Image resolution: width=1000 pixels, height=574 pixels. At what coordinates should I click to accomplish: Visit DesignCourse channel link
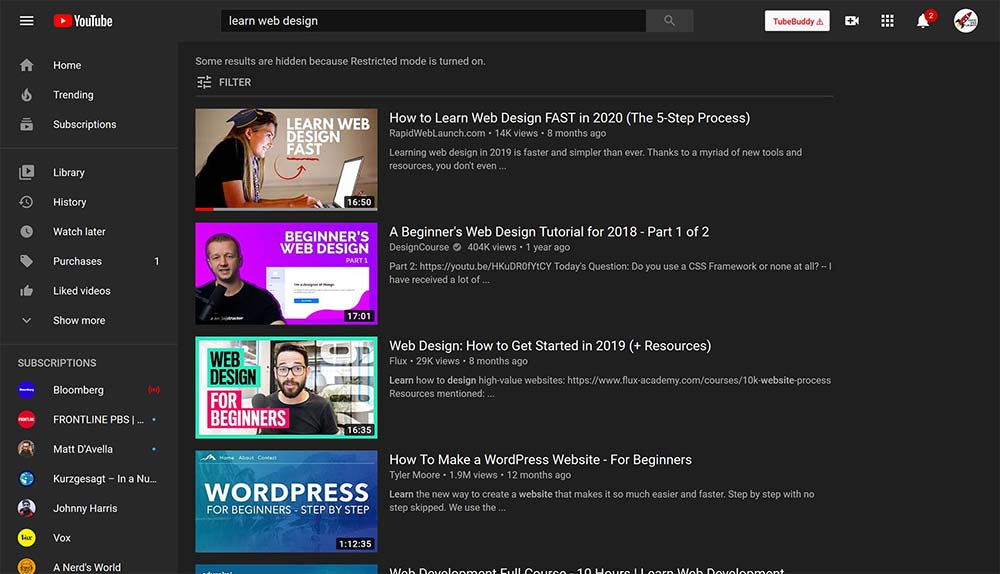(419, 247)
